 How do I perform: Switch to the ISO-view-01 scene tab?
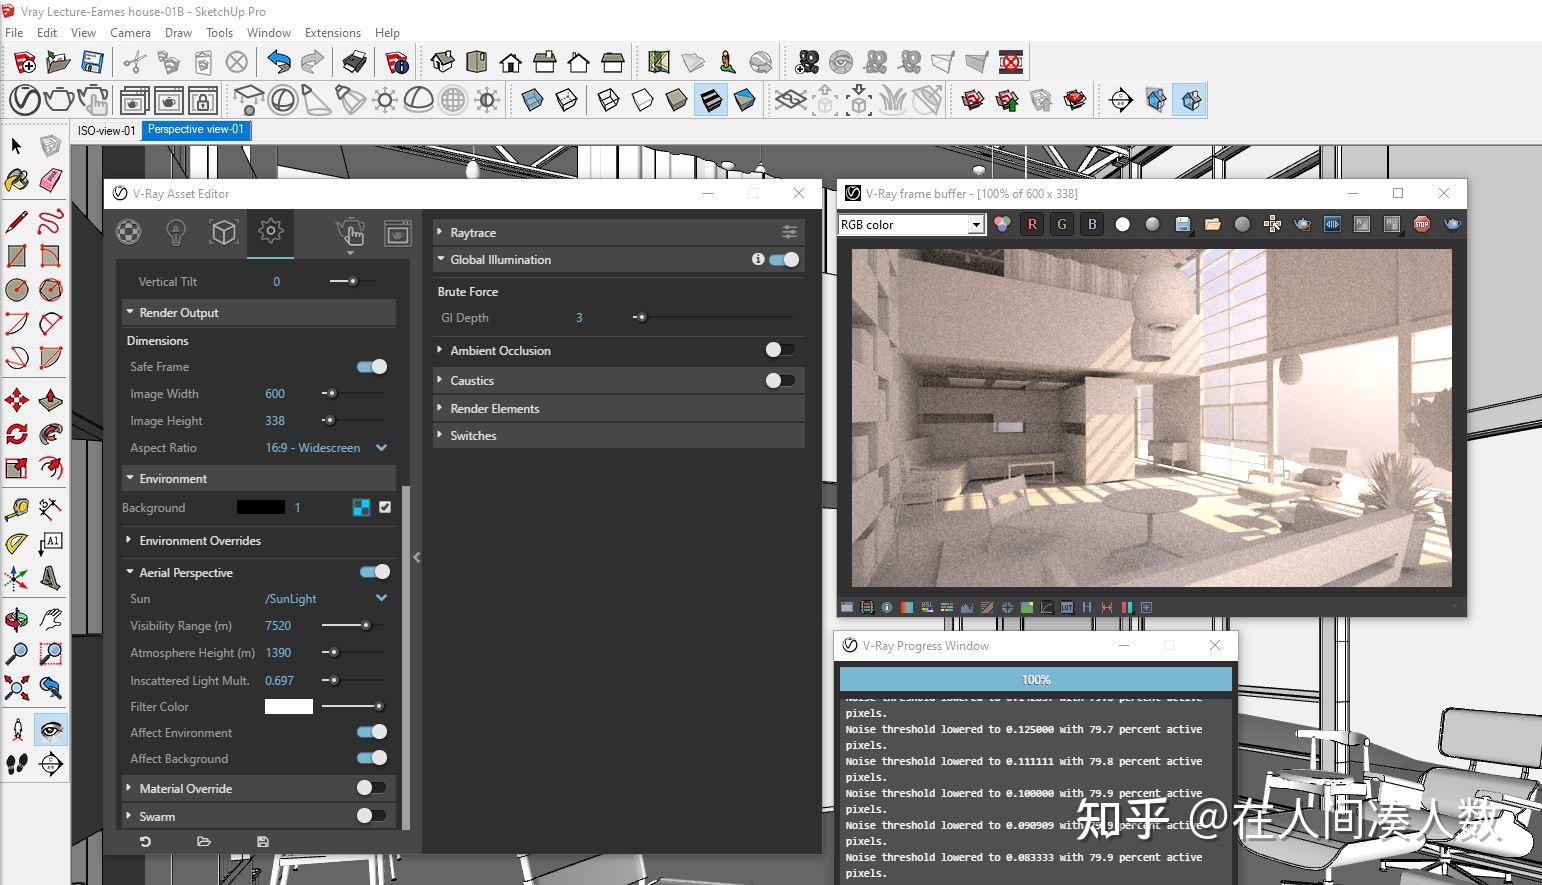click(x=105, y=130)
